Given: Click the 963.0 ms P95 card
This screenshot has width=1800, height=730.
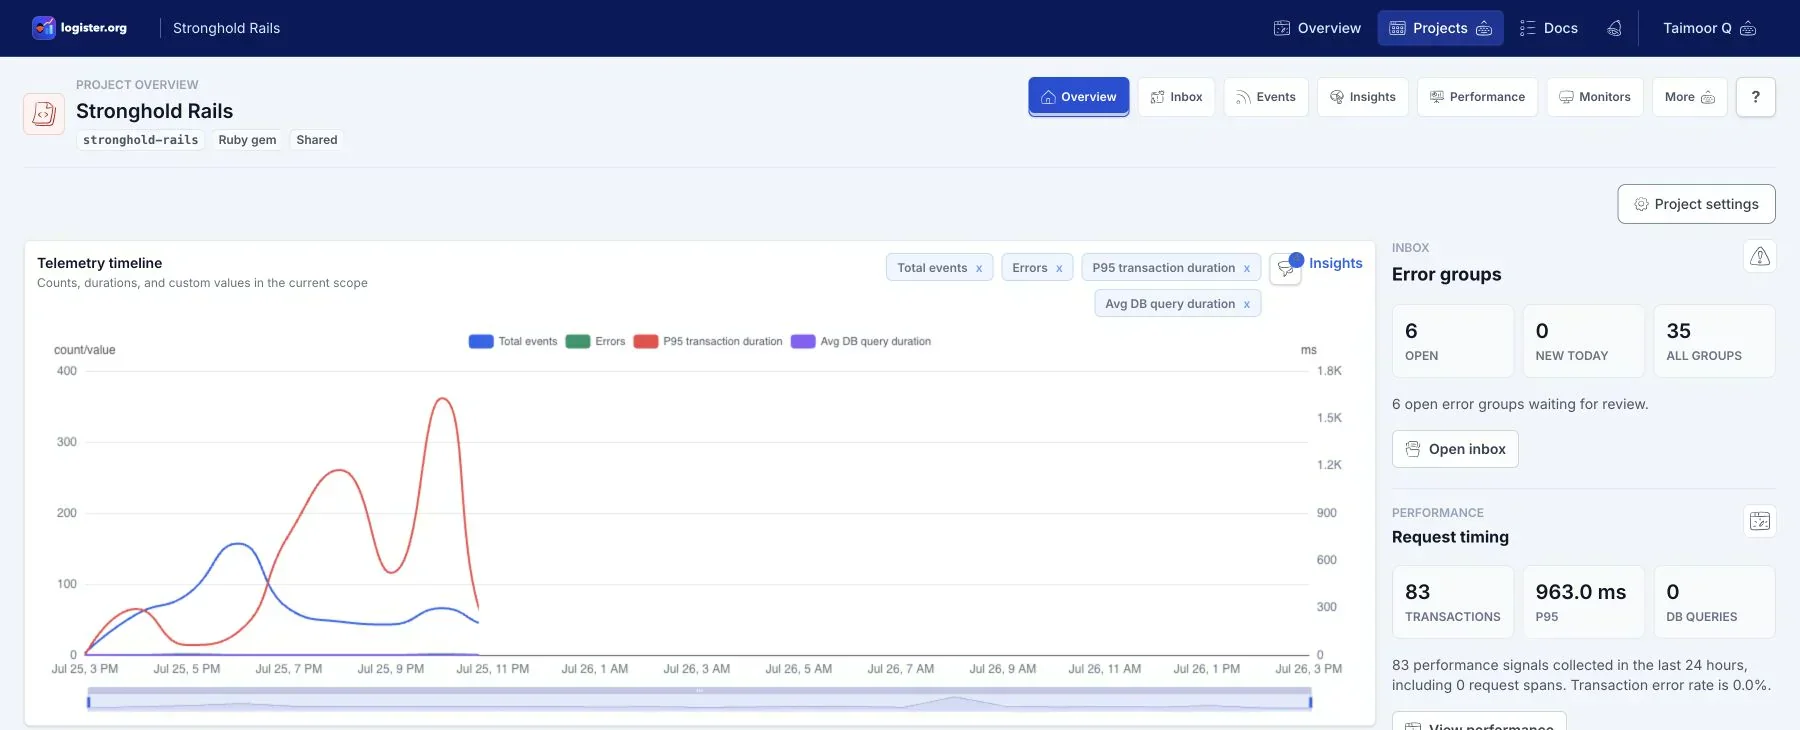Looking at the screenshot, I should (x=1584, y=602).
